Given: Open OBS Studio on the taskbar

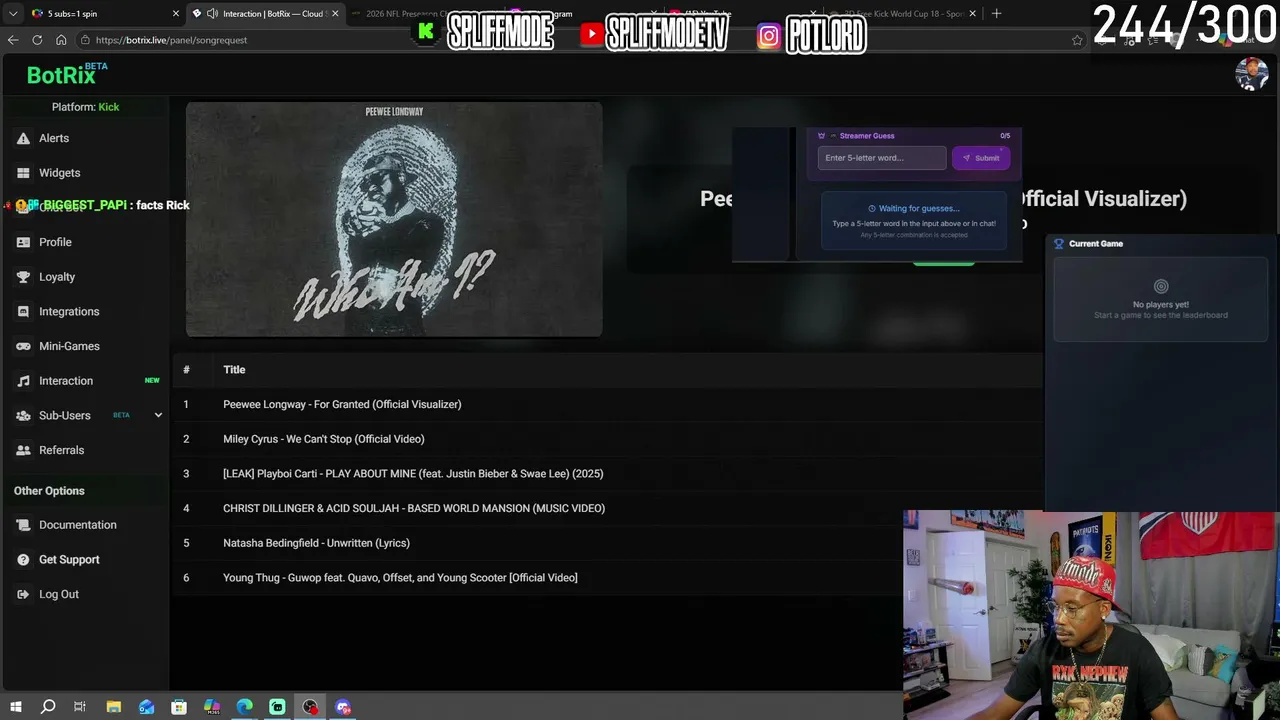Looking at the screenshot, I should click(310, 707).
